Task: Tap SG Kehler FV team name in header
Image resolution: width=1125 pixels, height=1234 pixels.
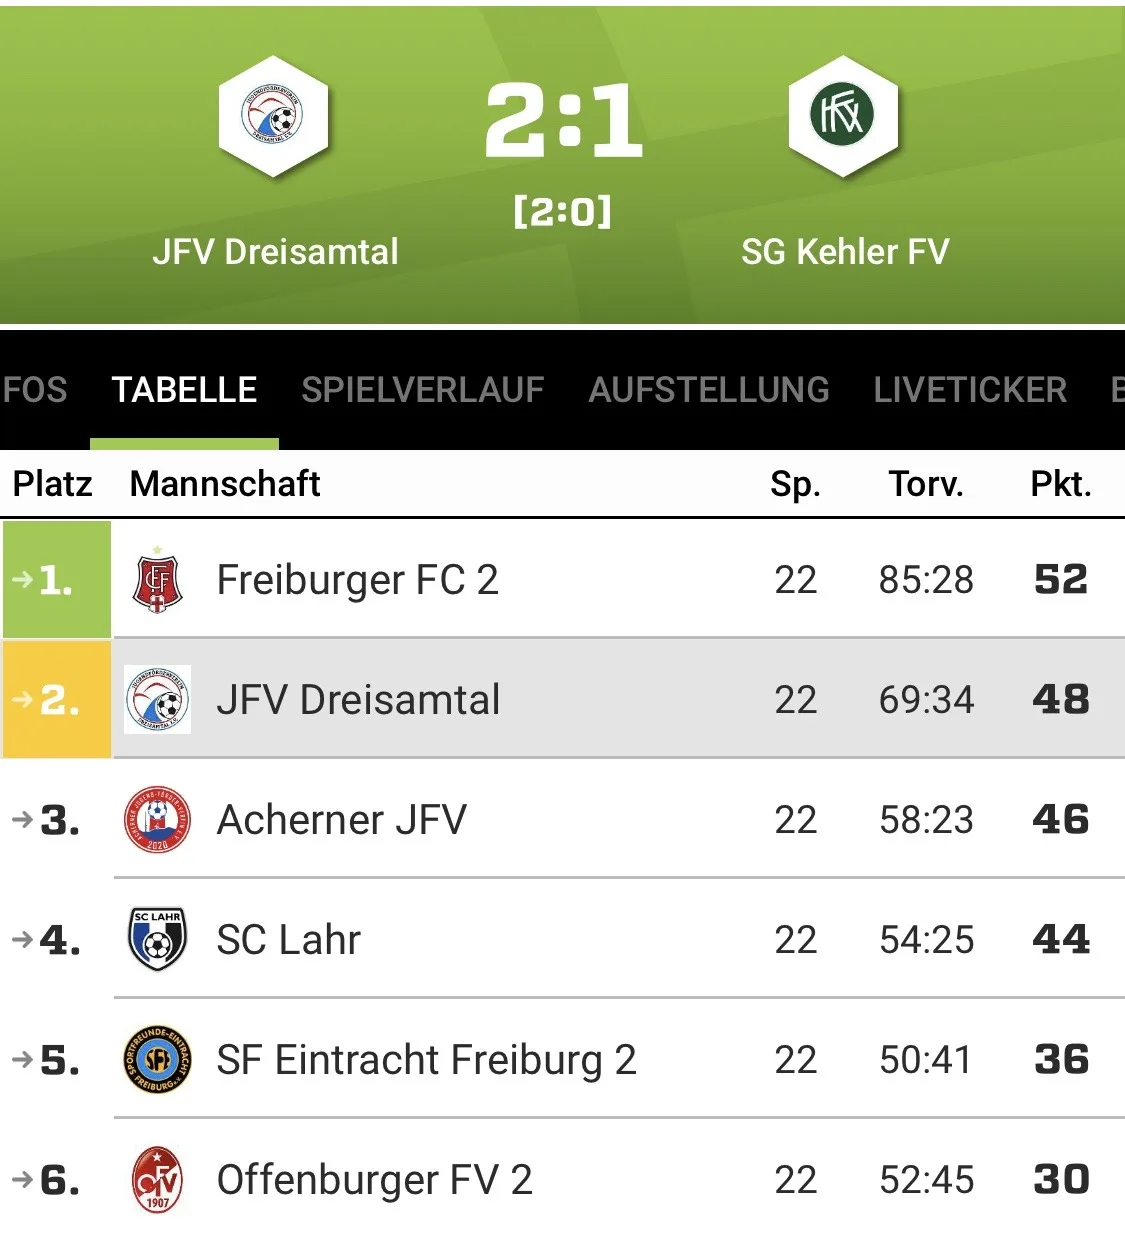Action: pyautogui.click(x=845, y=252)
